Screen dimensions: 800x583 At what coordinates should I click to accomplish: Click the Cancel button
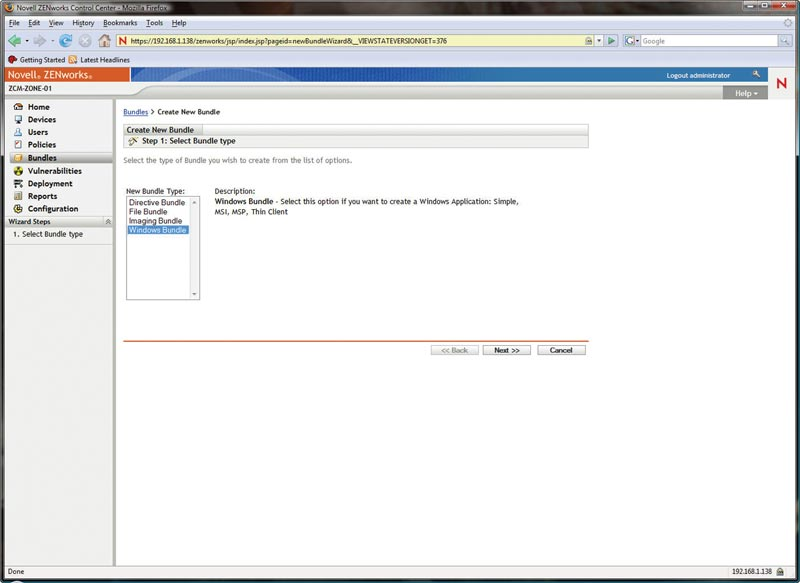pos(561,350)
